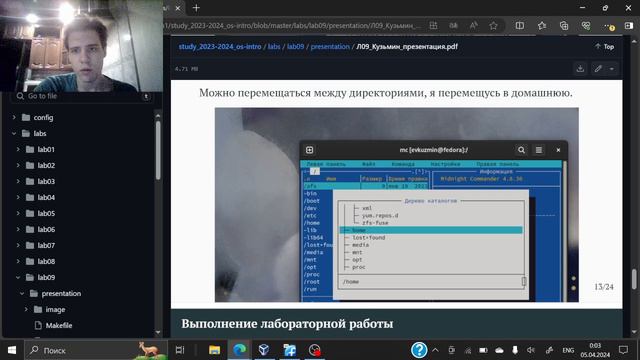Open volume control in system tray
This screenshot has width=640, height=360.
[531, 350]
